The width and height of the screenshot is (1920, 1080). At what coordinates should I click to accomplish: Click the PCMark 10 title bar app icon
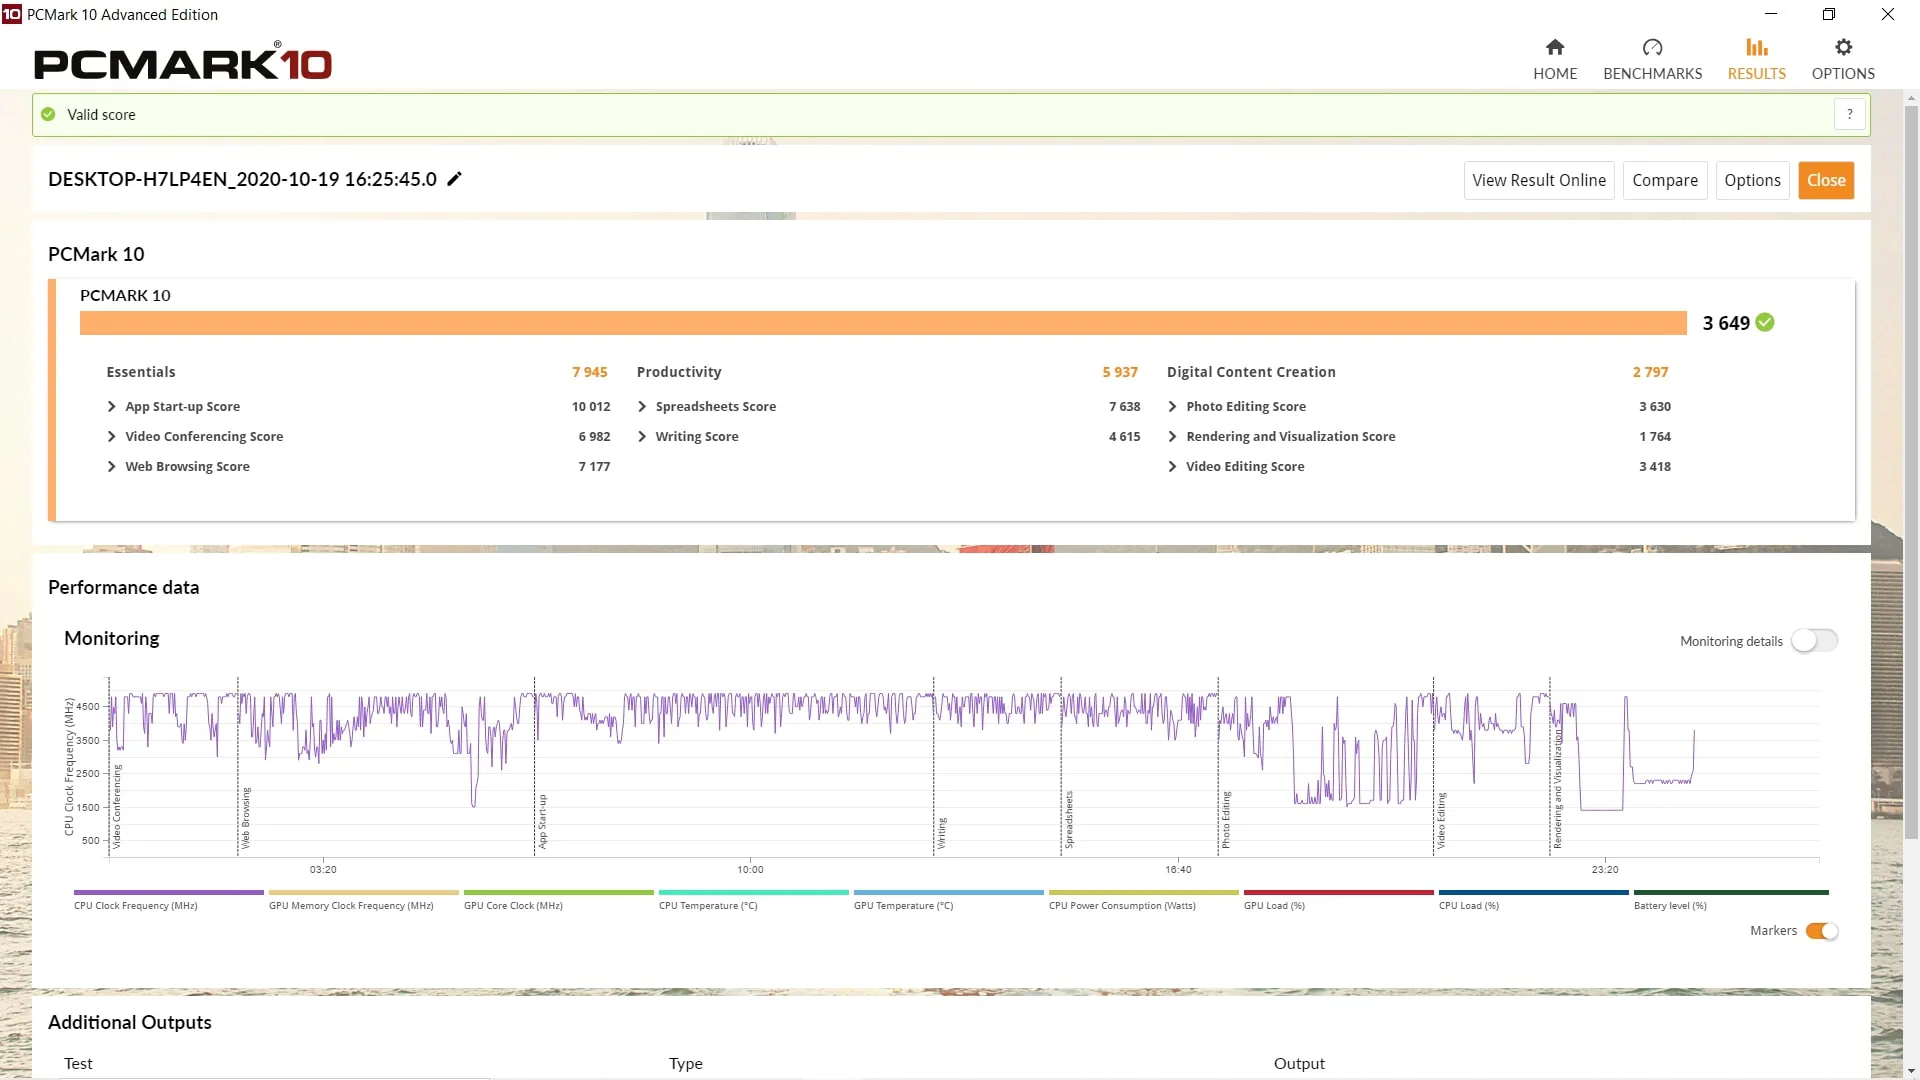pos(11,14)
